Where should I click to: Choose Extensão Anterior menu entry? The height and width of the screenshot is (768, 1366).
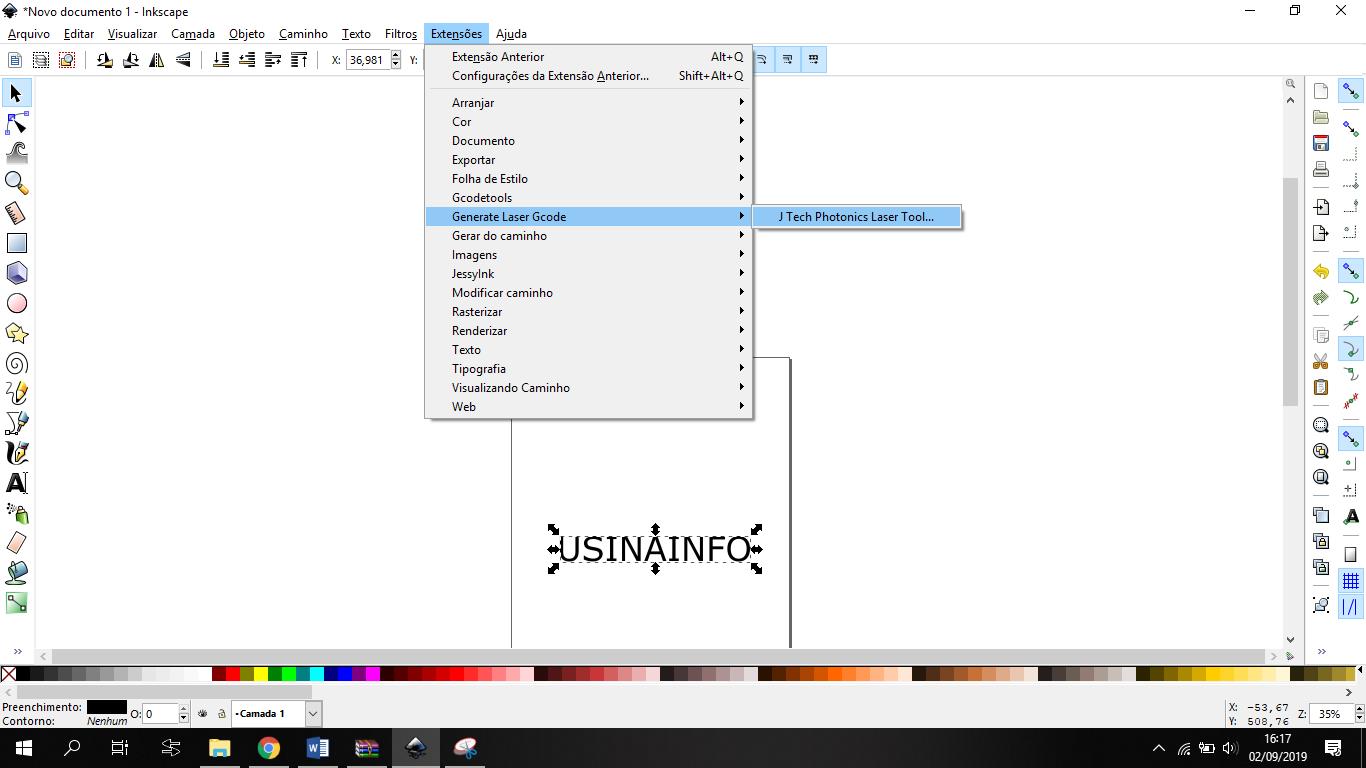[589, 57]
